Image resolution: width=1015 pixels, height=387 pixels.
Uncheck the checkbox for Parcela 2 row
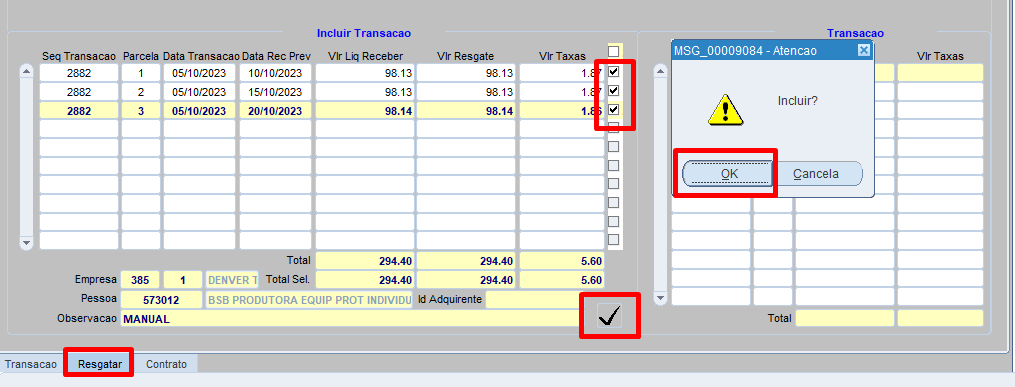pos(614,91)
